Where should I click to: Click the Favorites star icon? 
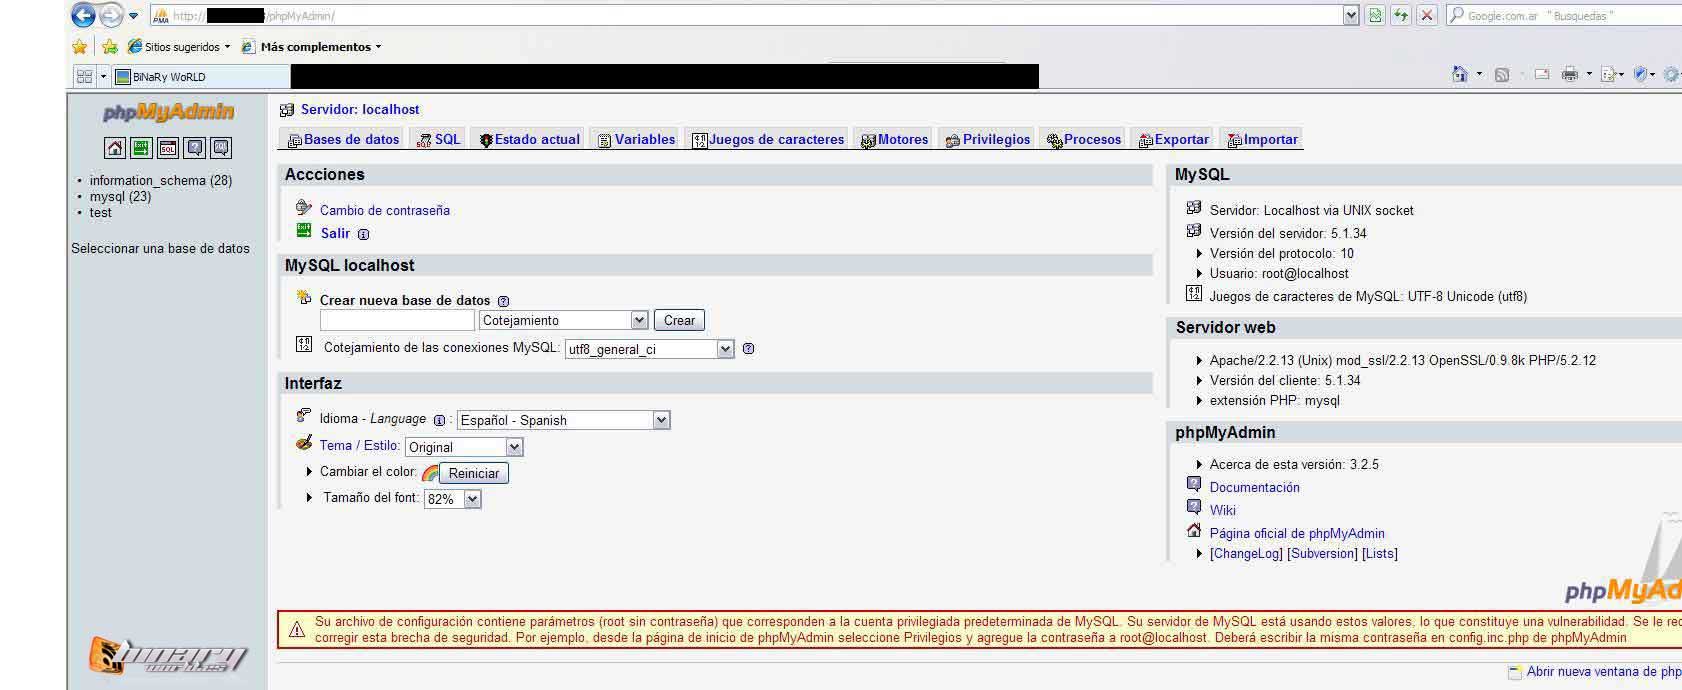tap(80, 47)
